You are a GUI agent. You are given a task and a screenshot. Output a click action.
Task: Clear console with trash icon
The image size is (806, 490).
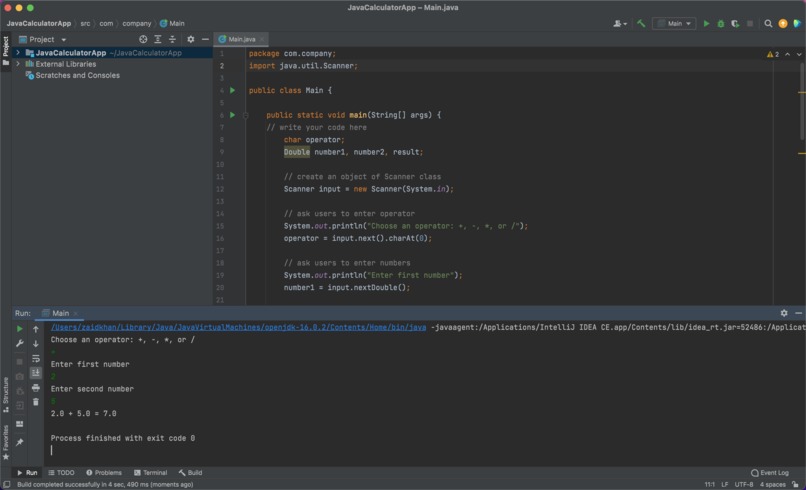(x=35, y=402)
